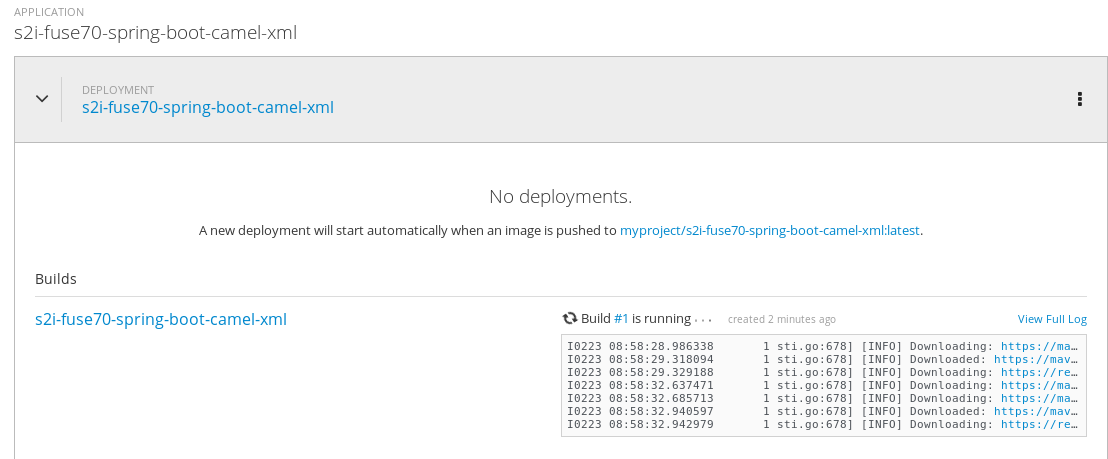The image size is (1108, 459).
Task: Click the URL in the 08:58:28.986338 log line
Action: 1040,346
